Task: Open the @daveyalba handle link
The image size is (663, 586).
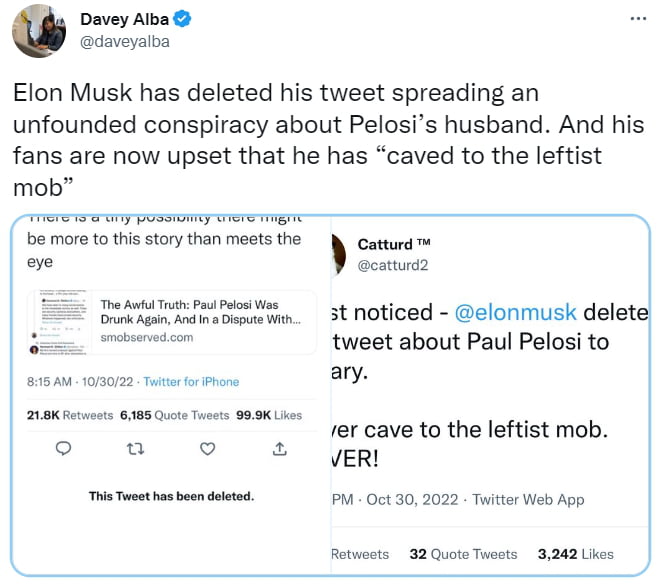Action: point(124,41)
